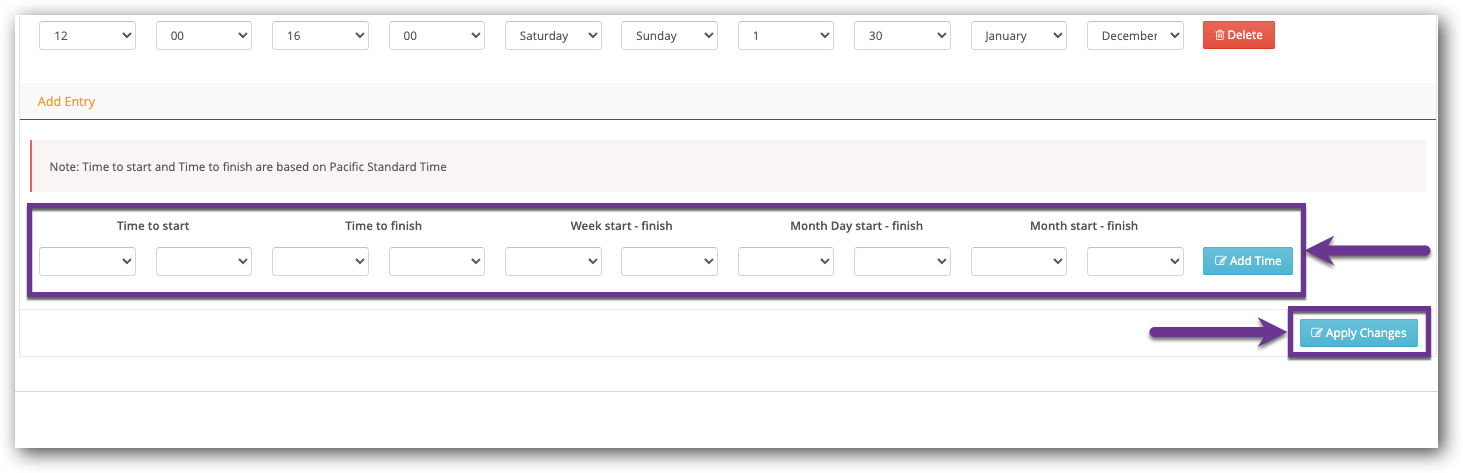Click the 'Month Day start - finish' label
This screenshot has width=1463, height=473.
(x=856, y=226)
